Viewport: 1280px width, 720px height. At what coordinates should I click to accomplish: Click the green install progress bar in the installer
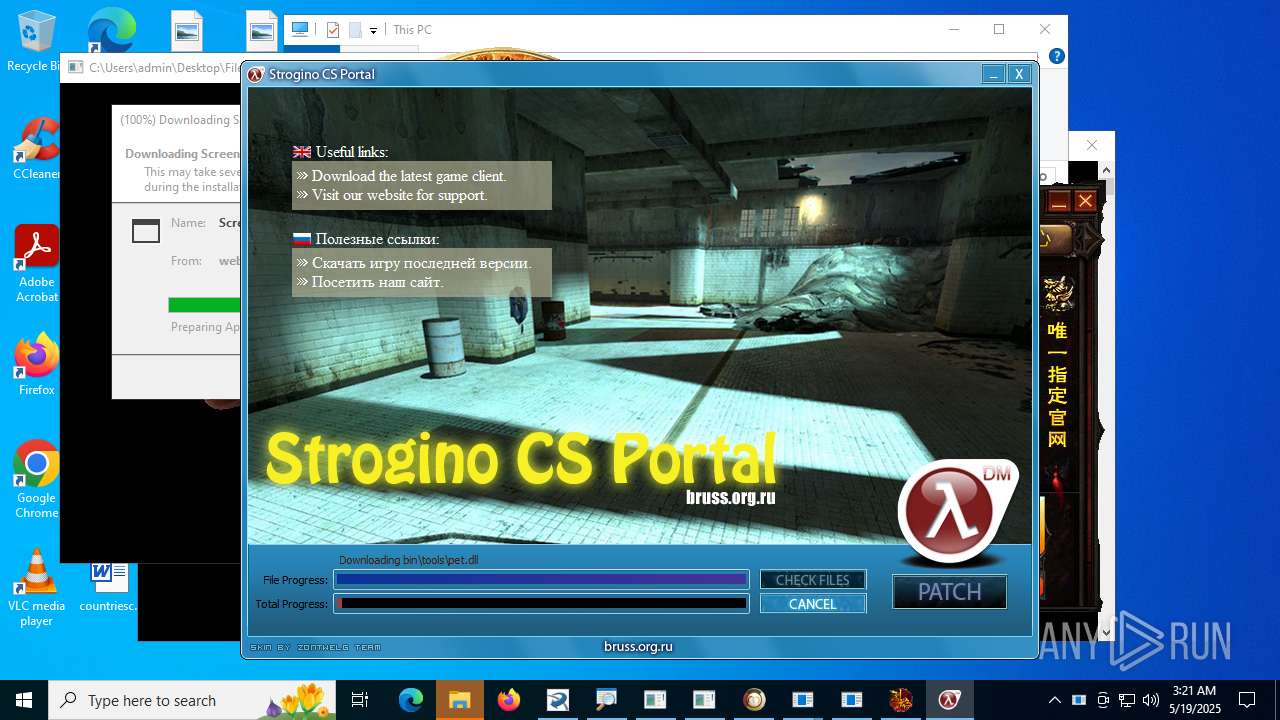click(204, 305)
